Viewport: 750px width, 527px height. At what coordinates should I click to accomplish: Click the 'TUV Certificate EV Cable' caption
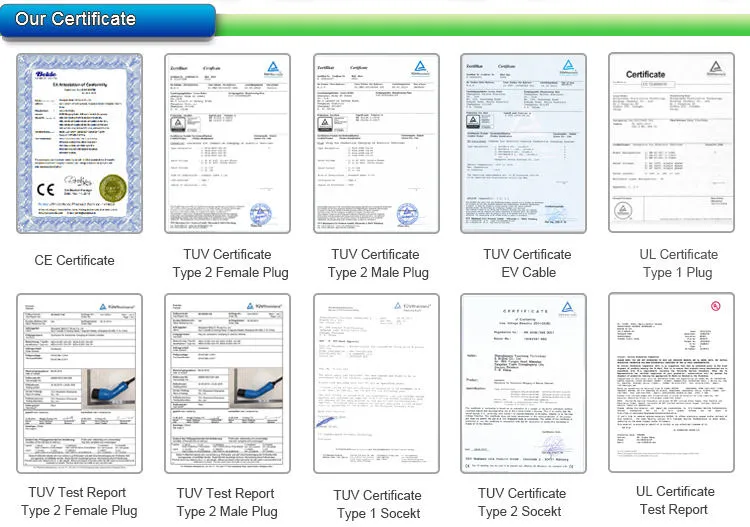pos(528,263)
